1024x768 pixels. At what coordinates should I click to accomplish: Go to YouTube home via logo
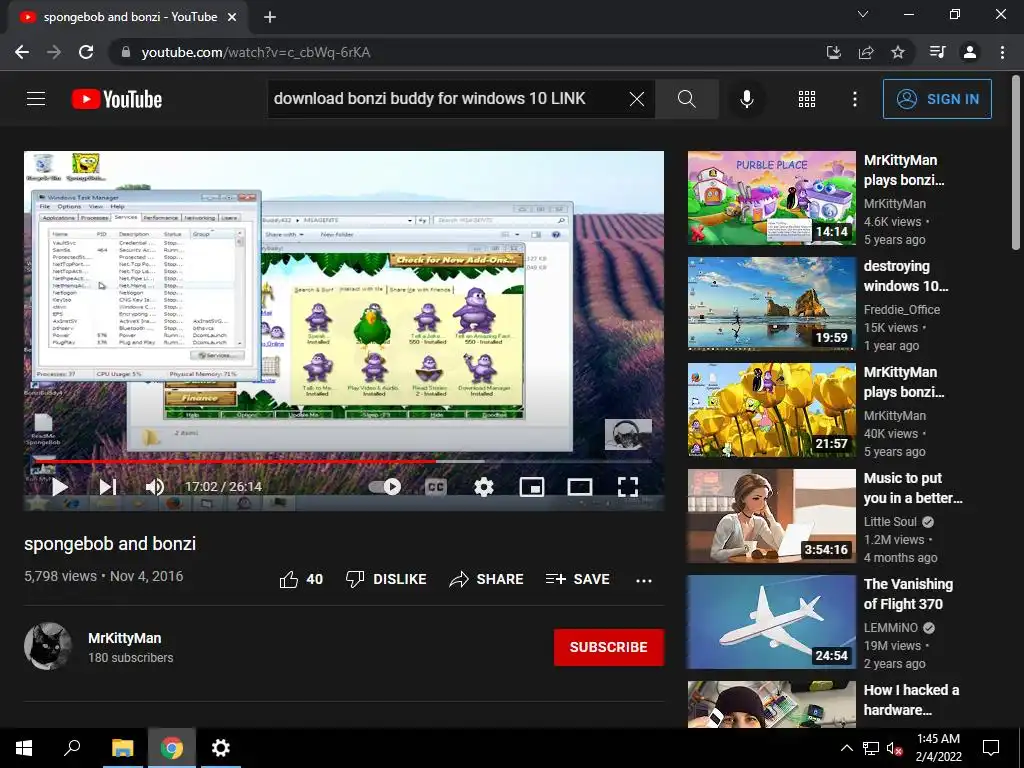pyautogui.click(x=117, y=99)
